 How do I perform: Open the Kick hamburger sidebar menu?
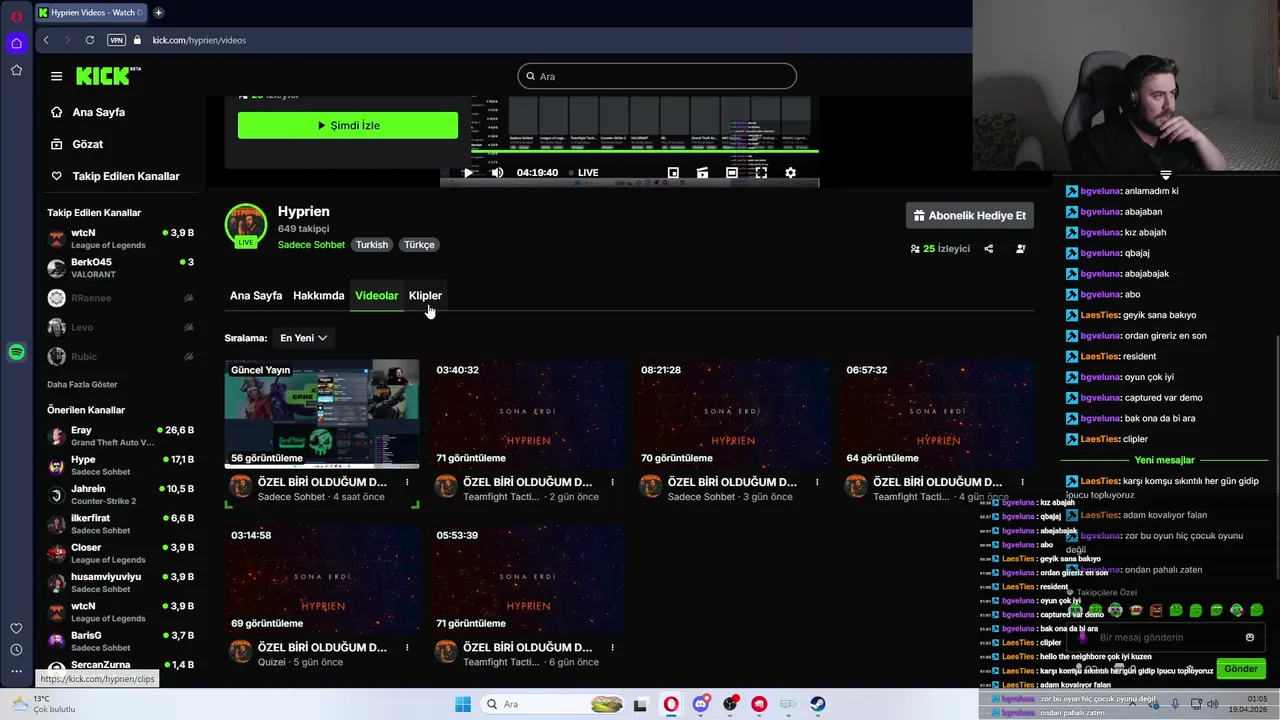pos(56,76)
